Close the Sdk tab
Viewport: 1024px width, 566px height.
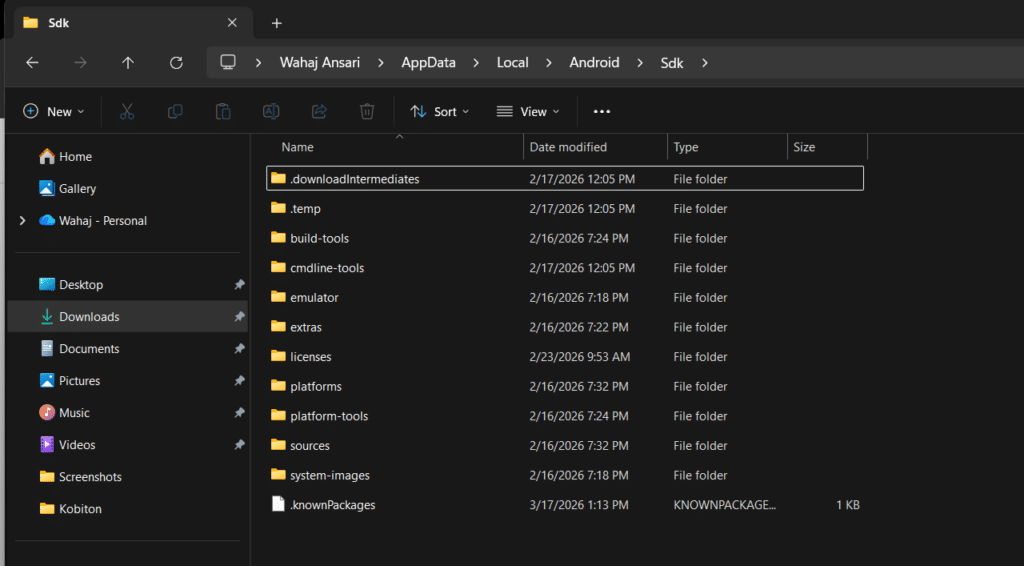[x=232, y=23]
